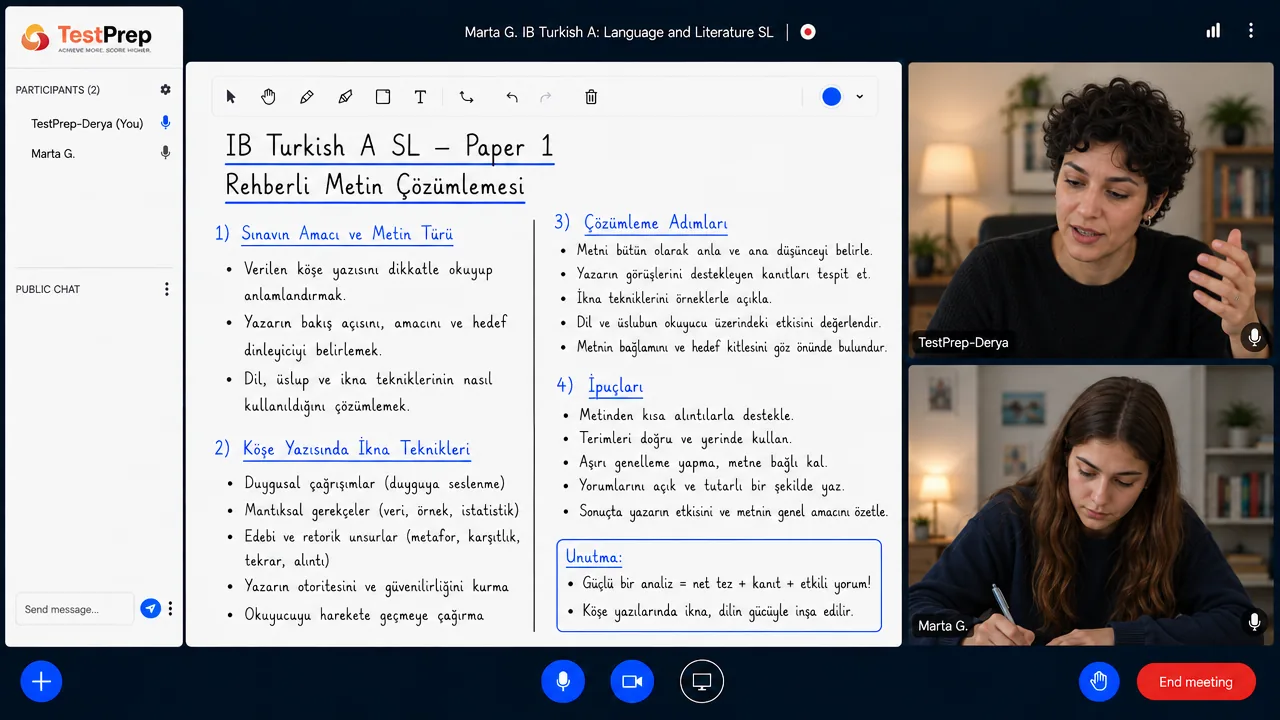Image resolution: width=1280 pixels, height=720 pixels.
Task: Redo whiteboard action
Action: 546,97
